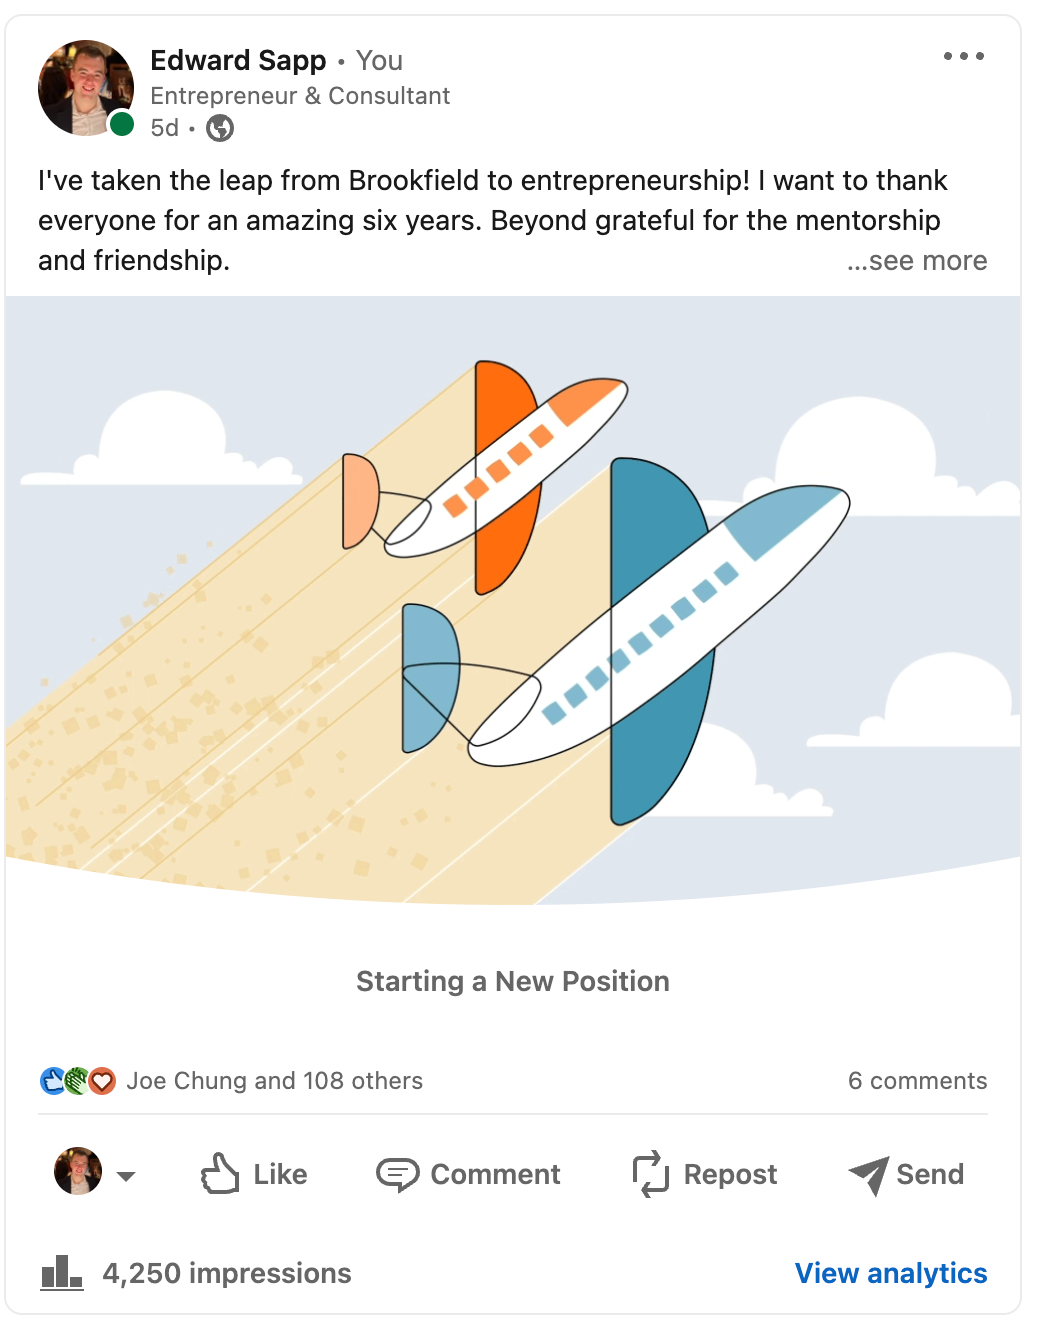The width and height of the screenshot is (1060, 1334).
Task: Open the 6 comments link
Action: click(917, 1081)
